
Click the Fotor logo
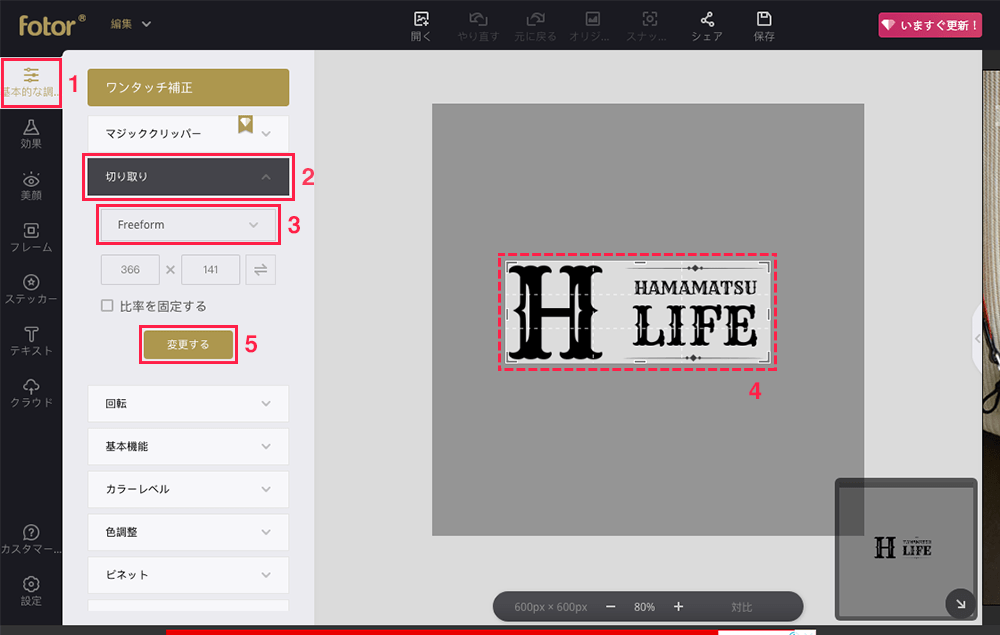(52, 25)
